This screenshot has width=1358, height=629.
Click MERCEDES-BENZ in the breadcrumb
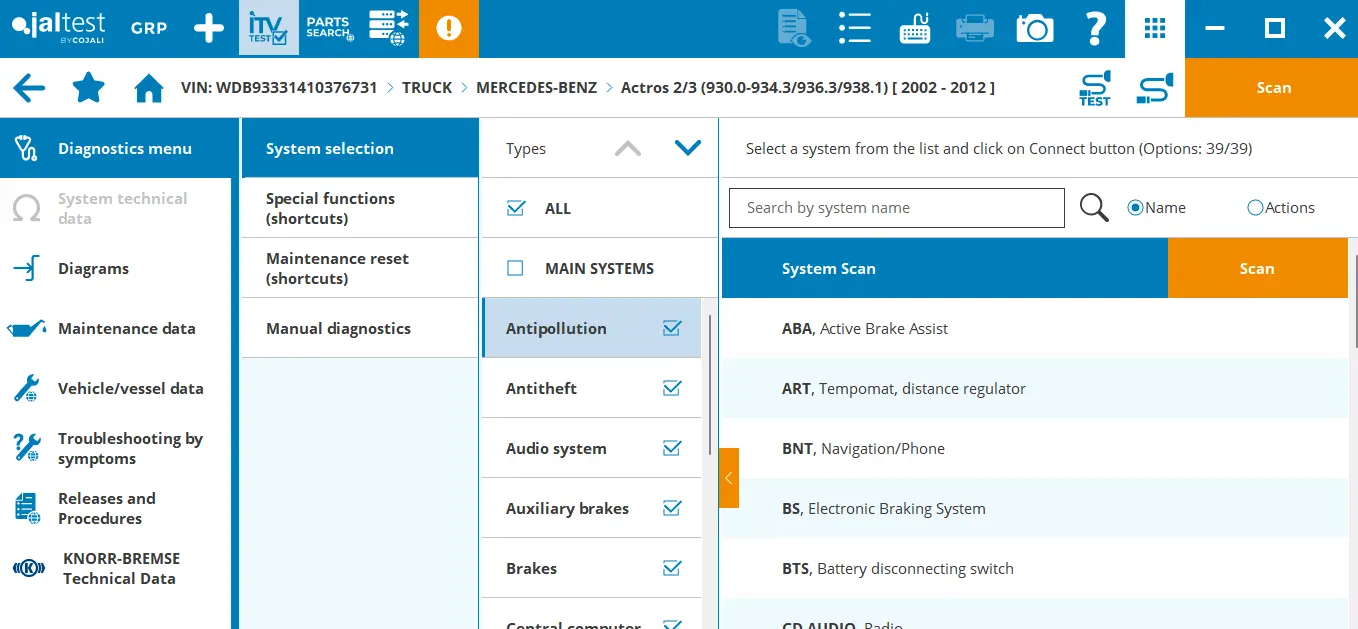coord(536,88)
